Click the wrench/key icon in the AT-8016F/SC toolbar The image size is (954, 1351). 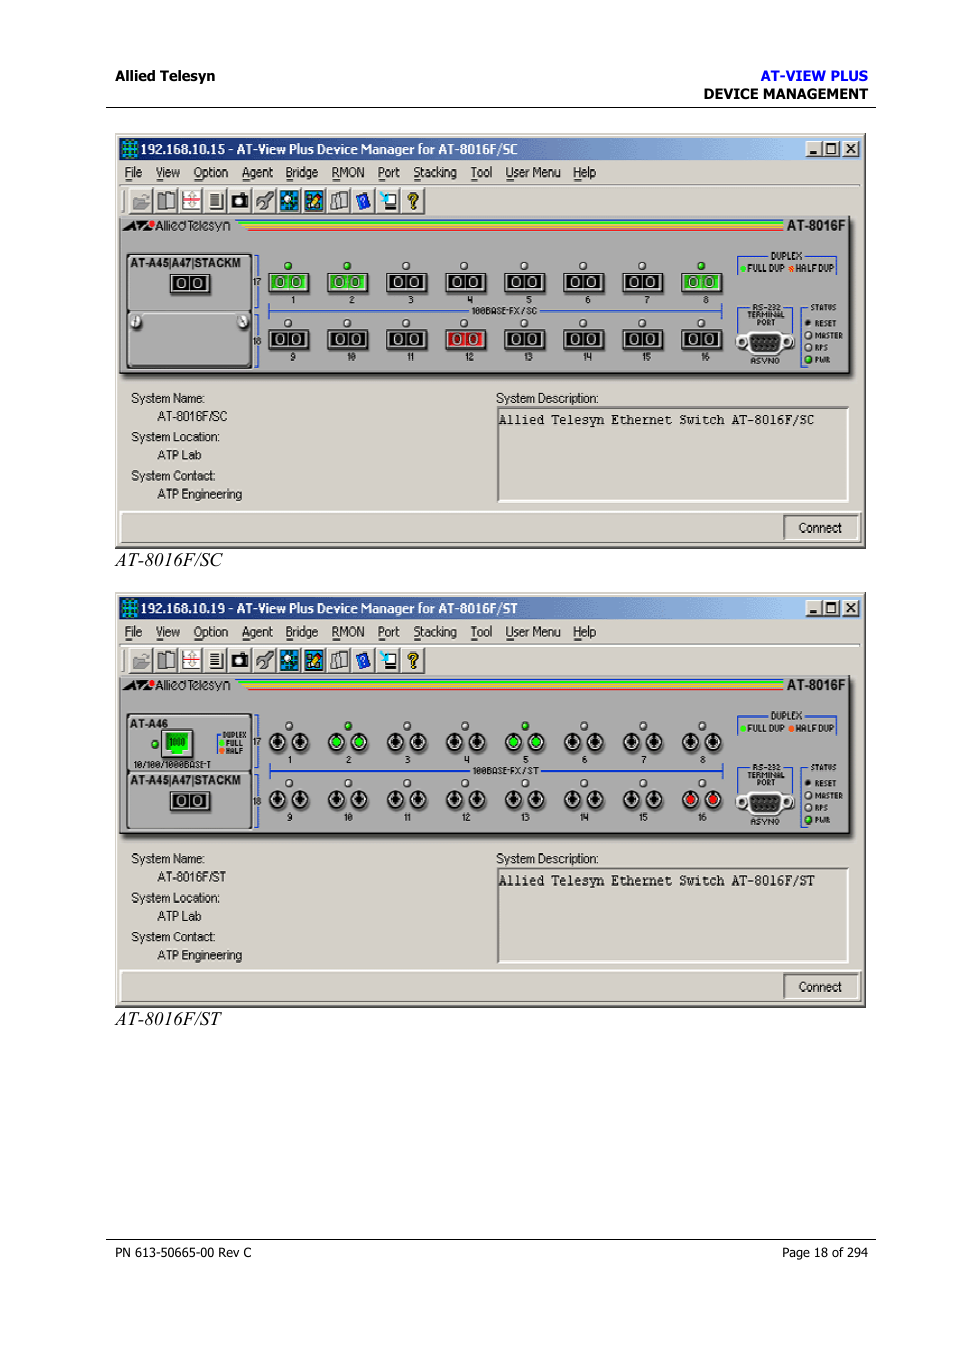click(264, 201)
